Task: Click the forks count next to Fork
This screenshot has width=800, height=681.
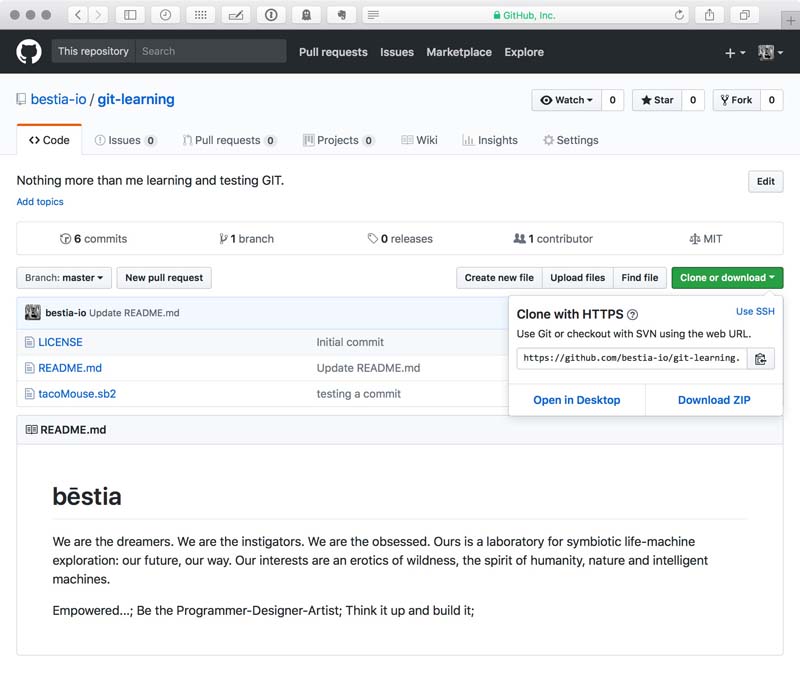Action: (x=771, y=100)
